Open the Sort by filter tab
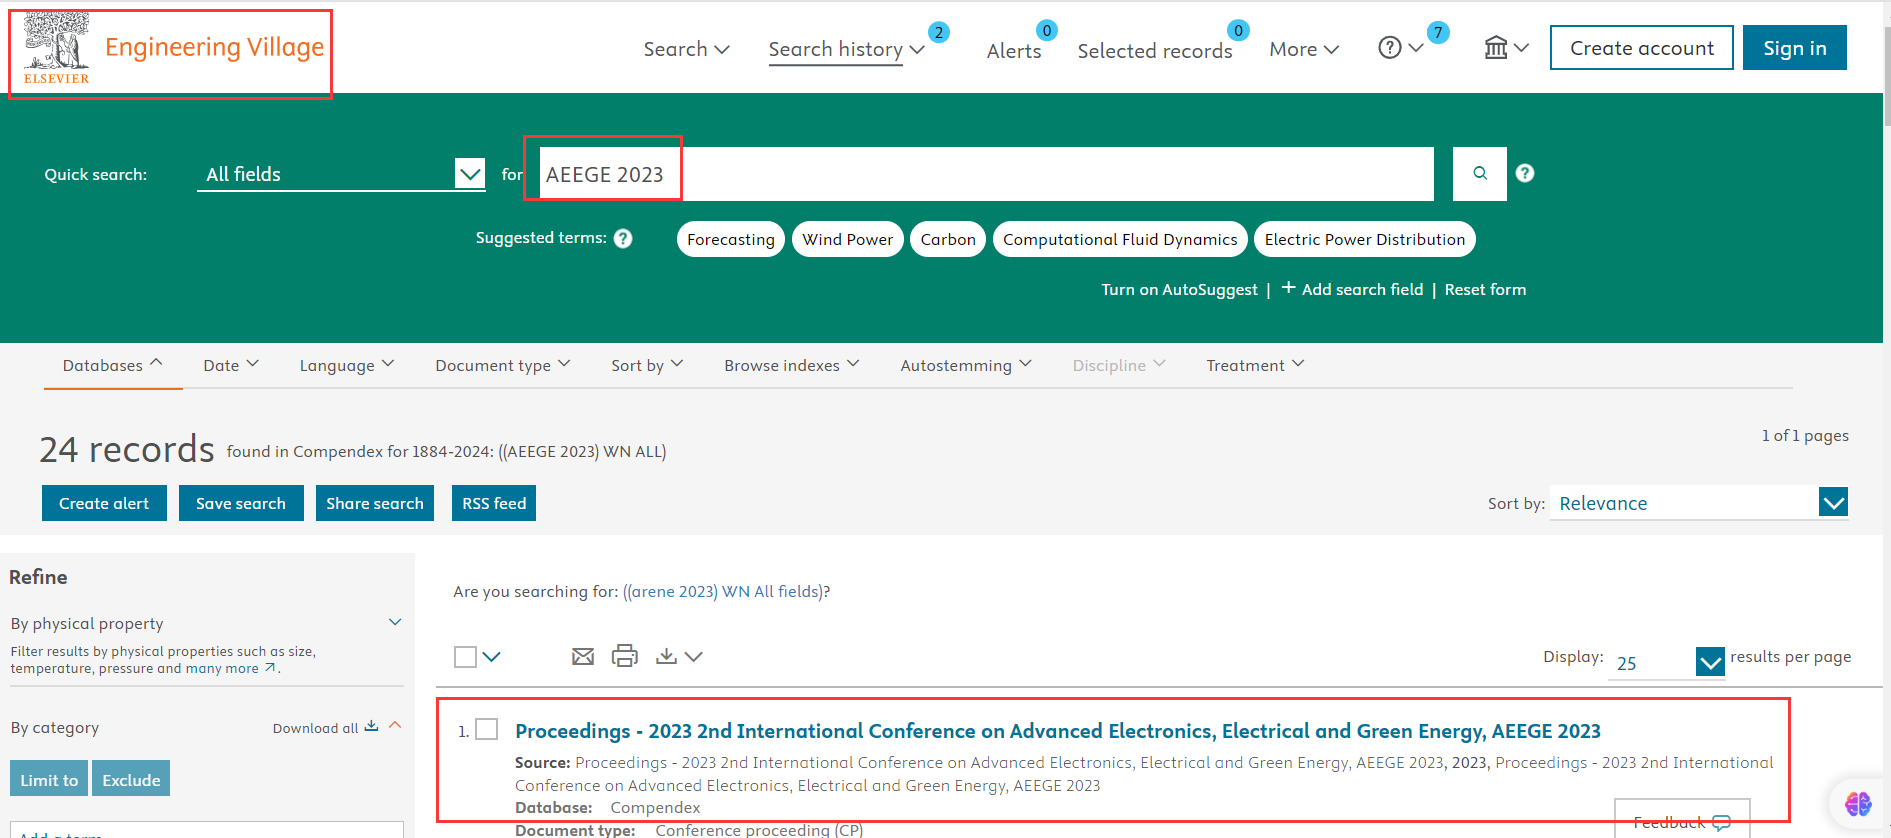Viewport: 1891px width, 838px height. click(647, 365)
